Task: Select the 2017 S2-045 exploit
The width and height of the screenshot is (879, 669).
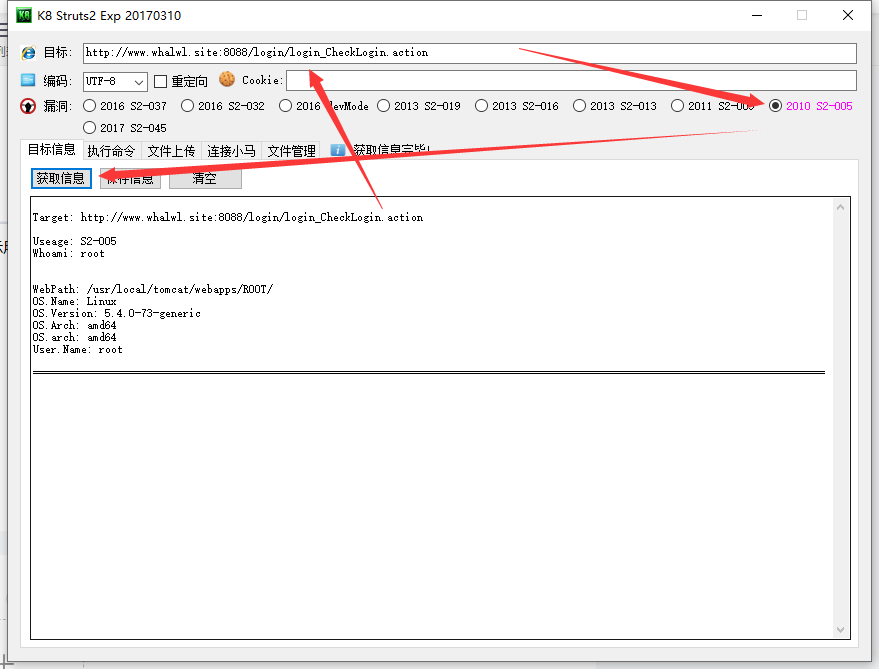Action: point(89,127)
